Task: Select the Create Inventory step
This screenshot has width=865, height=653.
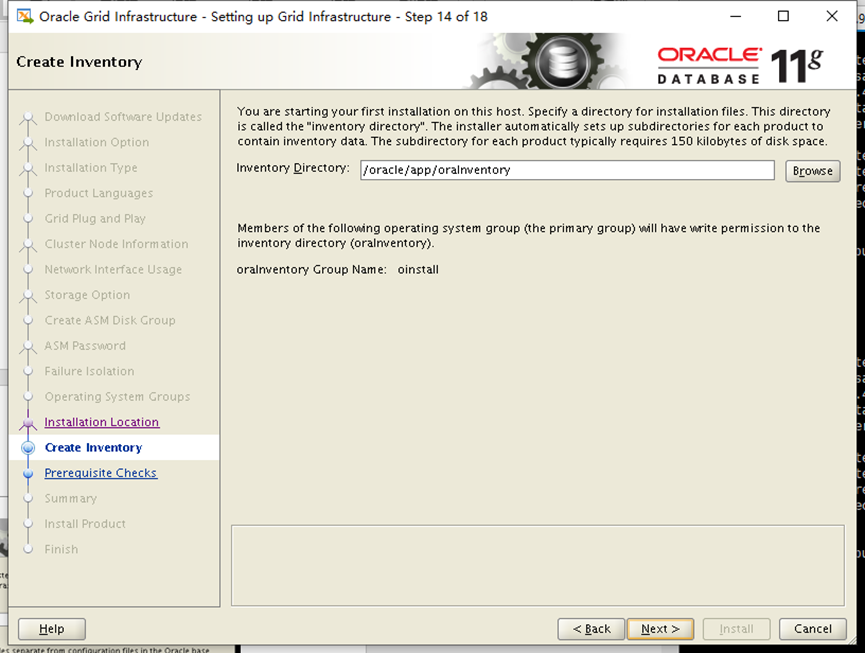Action: pos(93,447)
